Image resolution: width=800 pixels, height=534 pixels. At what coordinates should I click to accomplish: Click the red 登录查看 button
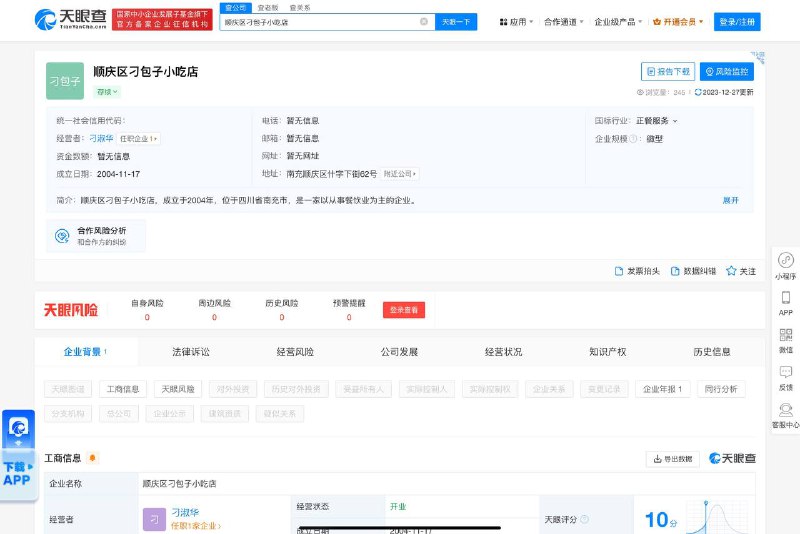(x=404, y=310)
